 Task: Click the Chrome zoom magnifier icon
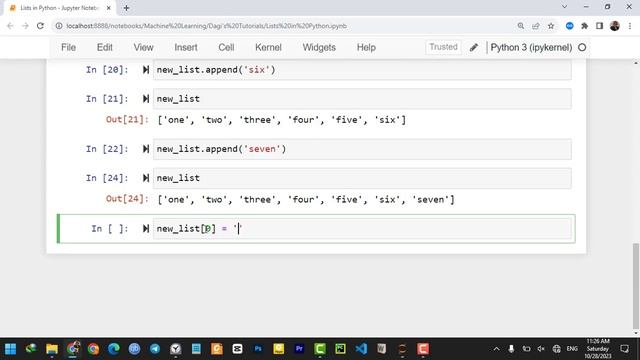(x=521, y=26)
